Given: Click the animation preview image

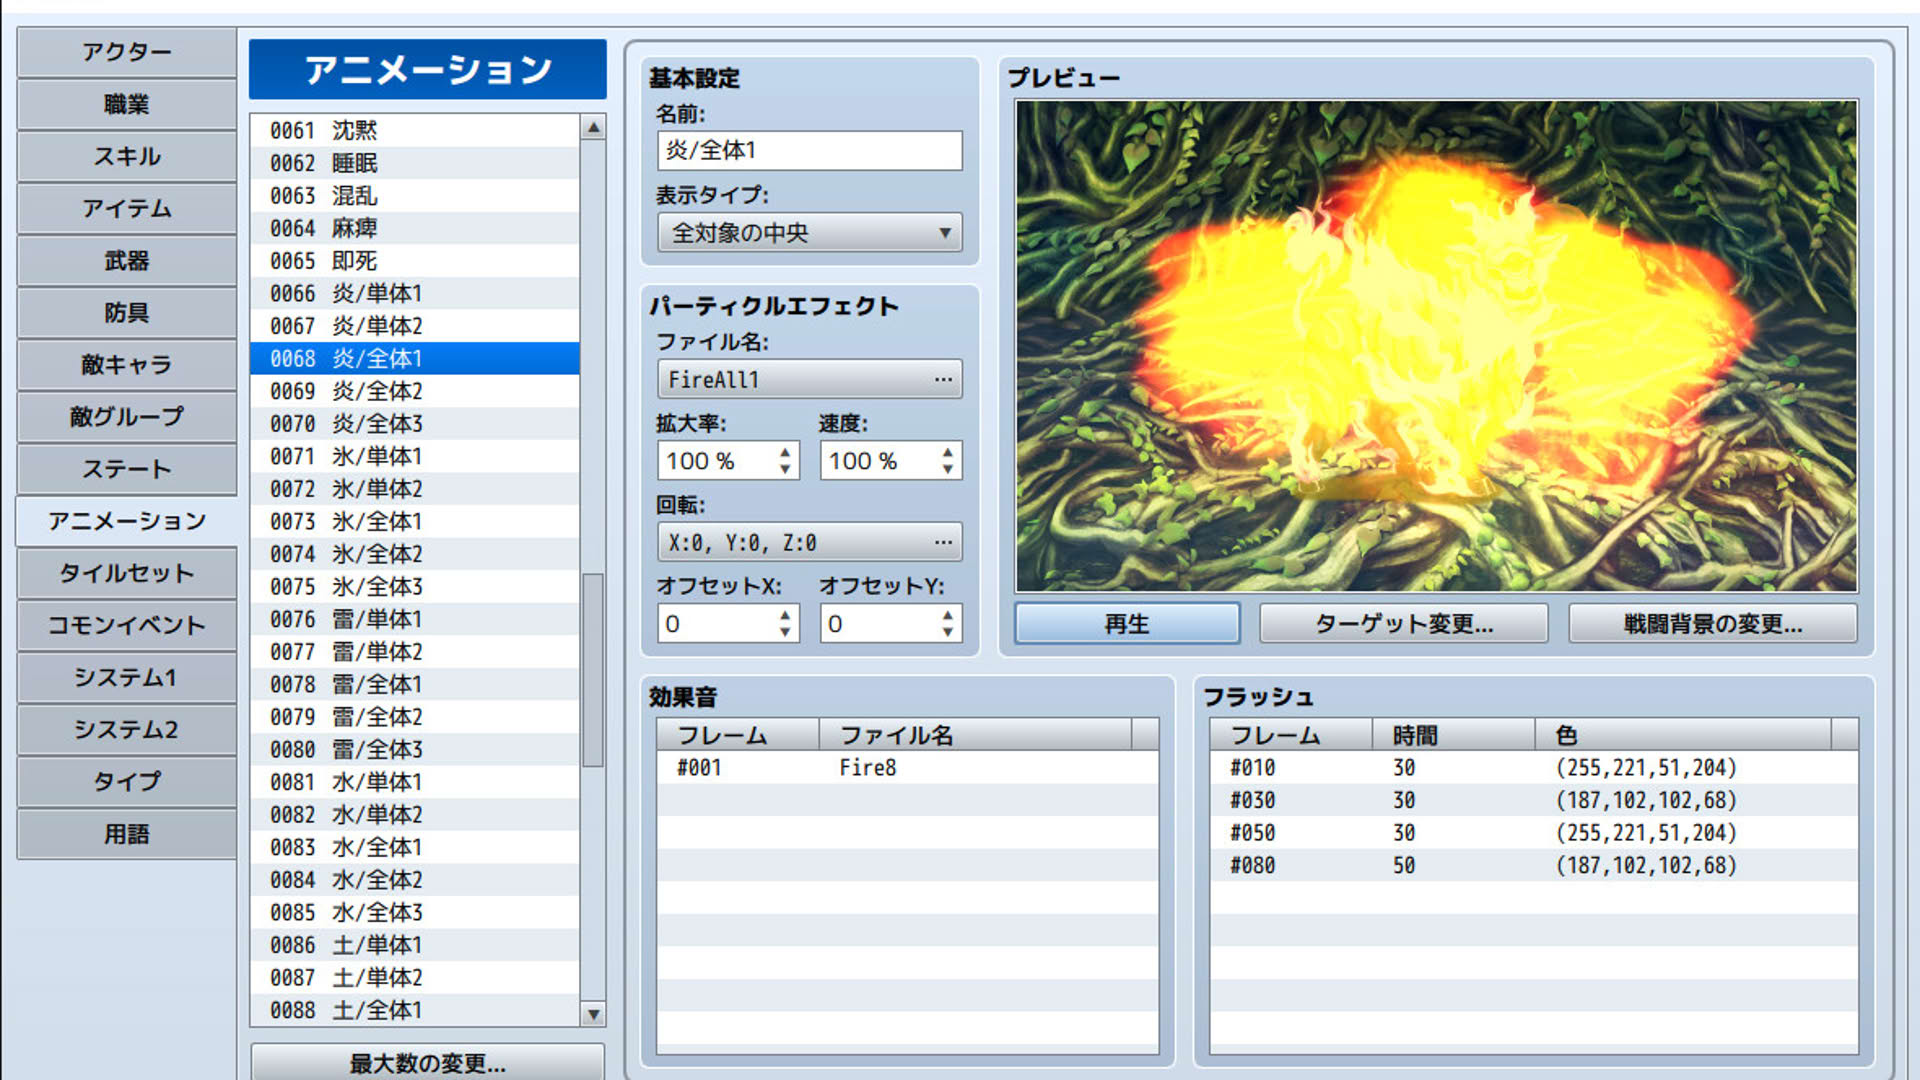Looking at the screenshot, I should click(1436, 346).
